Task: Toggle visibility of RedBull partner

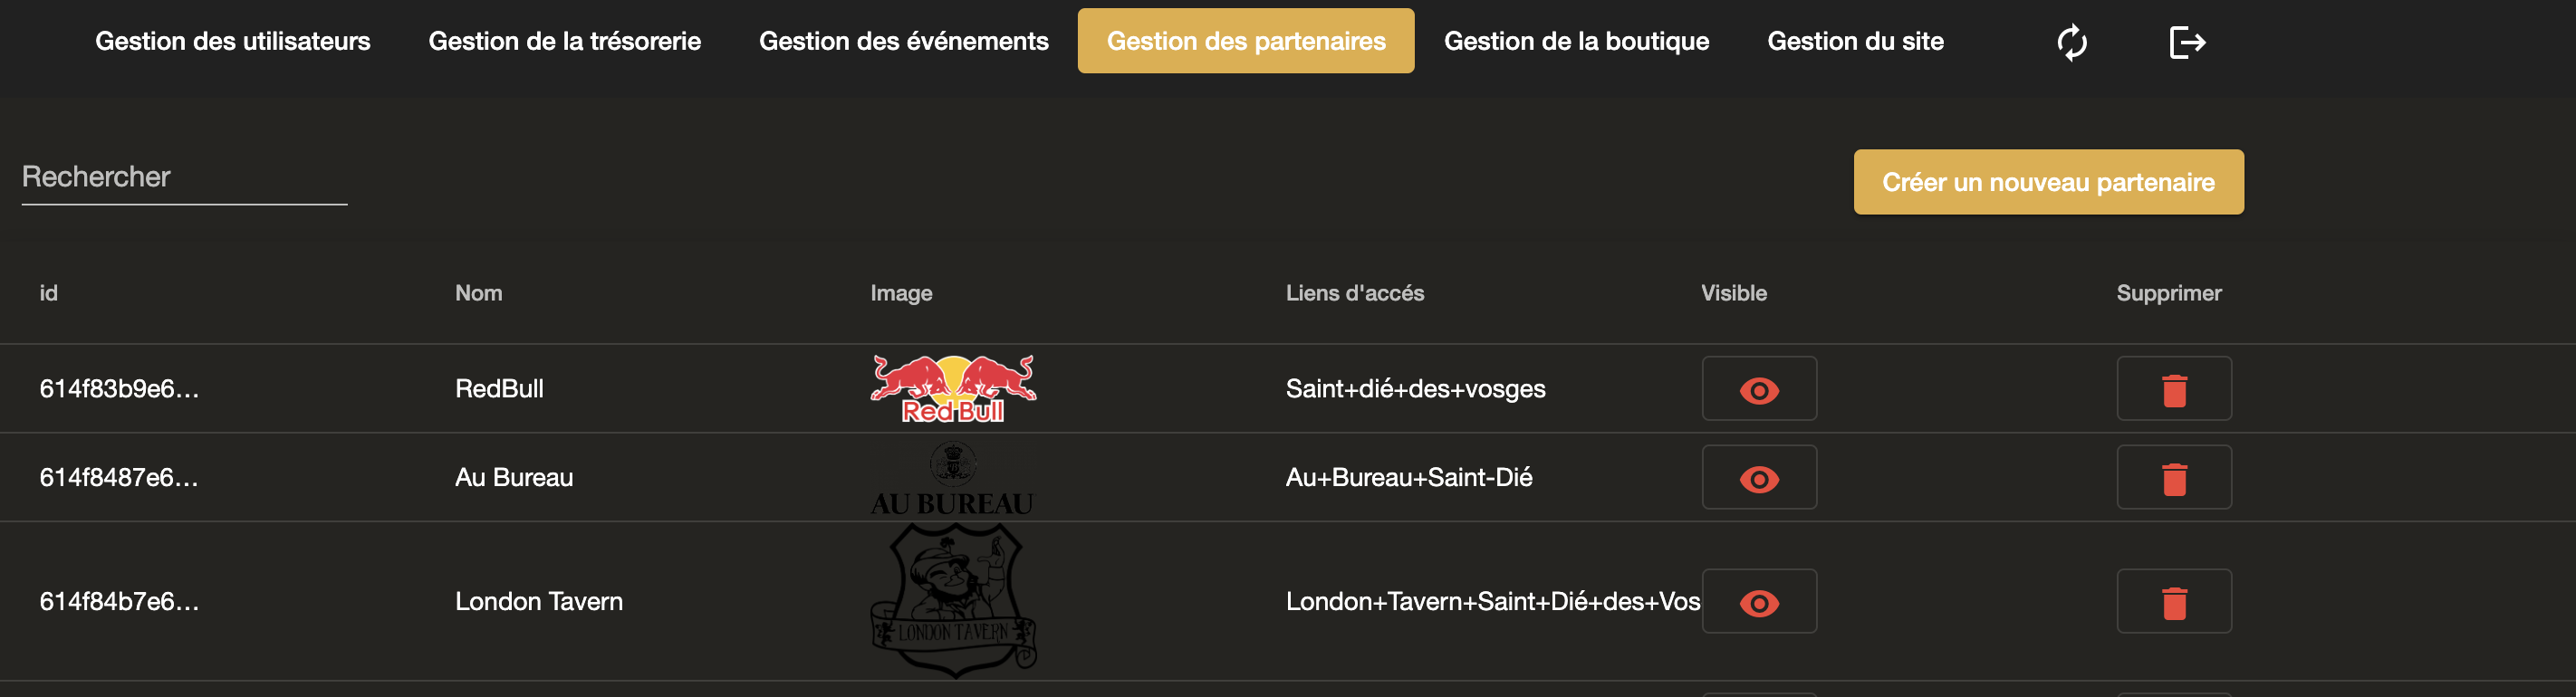Action: point(1758,389)
